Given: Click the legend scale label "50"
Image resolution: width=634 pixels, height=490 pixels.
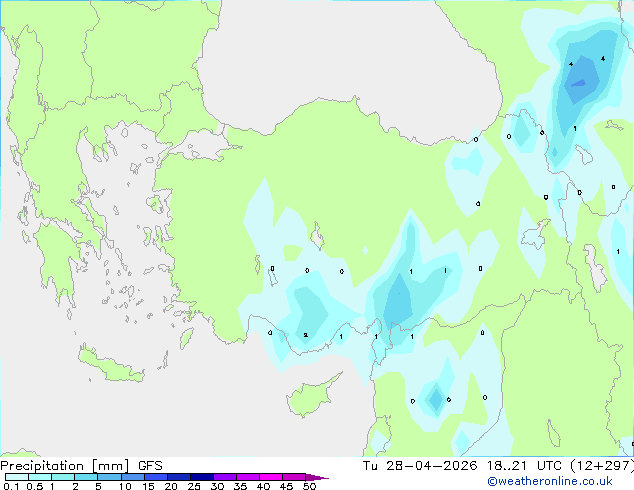Looking at the screenshot, I should pyautogui.click(x=309, y=486).
